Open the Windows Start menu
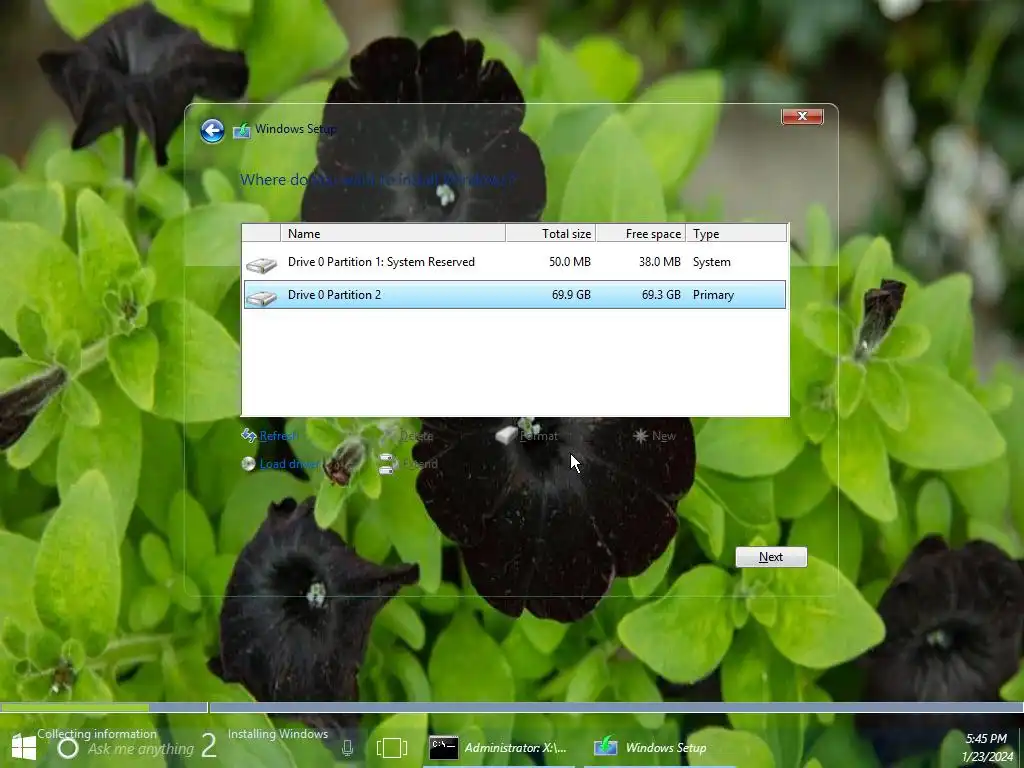 pyautogui.click(x=24, y=747)
